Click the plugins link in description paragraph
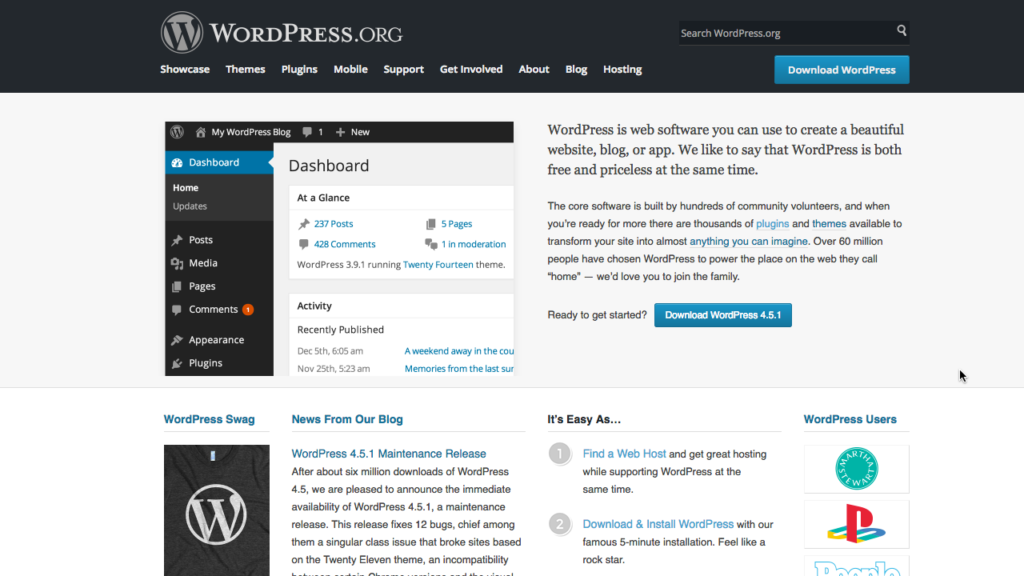 pyautogui.click(x=773, y=223)
